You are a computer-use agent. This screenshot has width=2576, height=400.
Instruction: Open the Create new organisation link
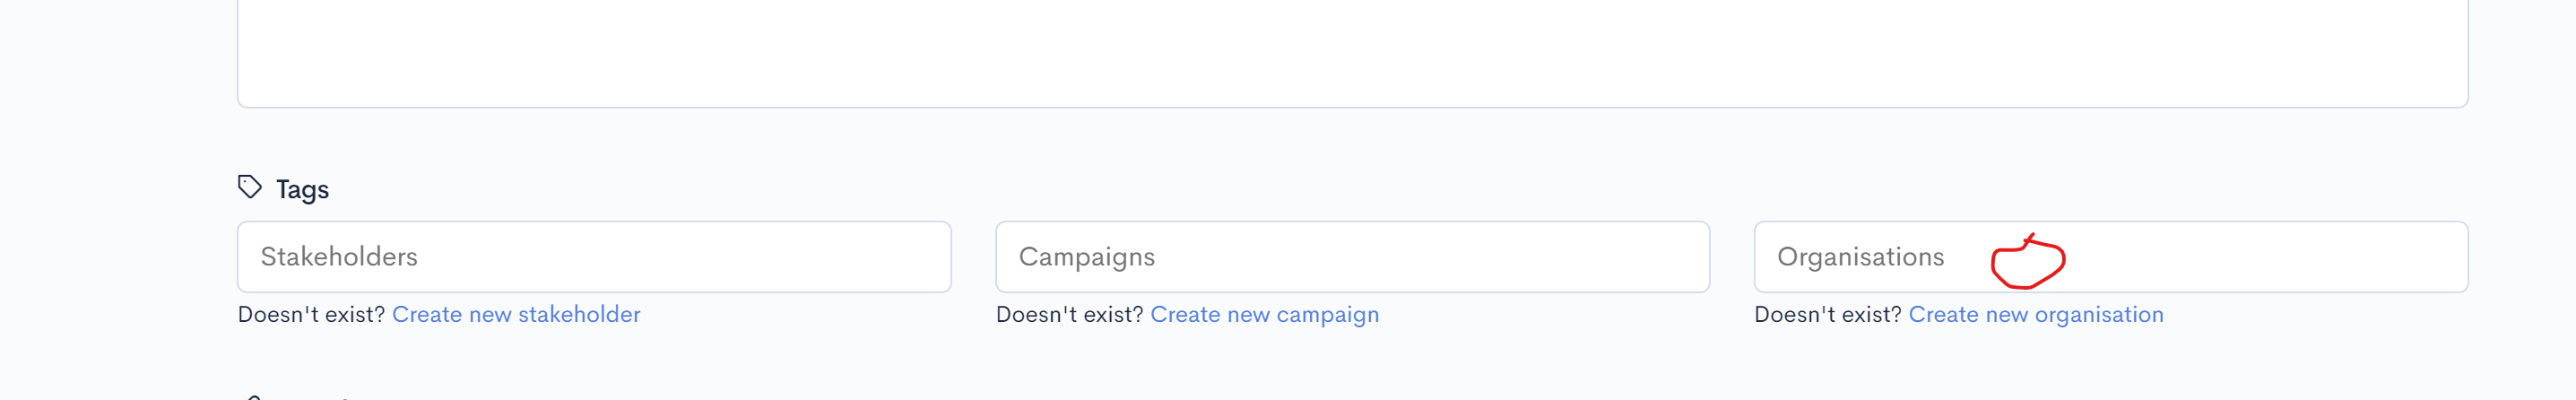pos(2035,314)
